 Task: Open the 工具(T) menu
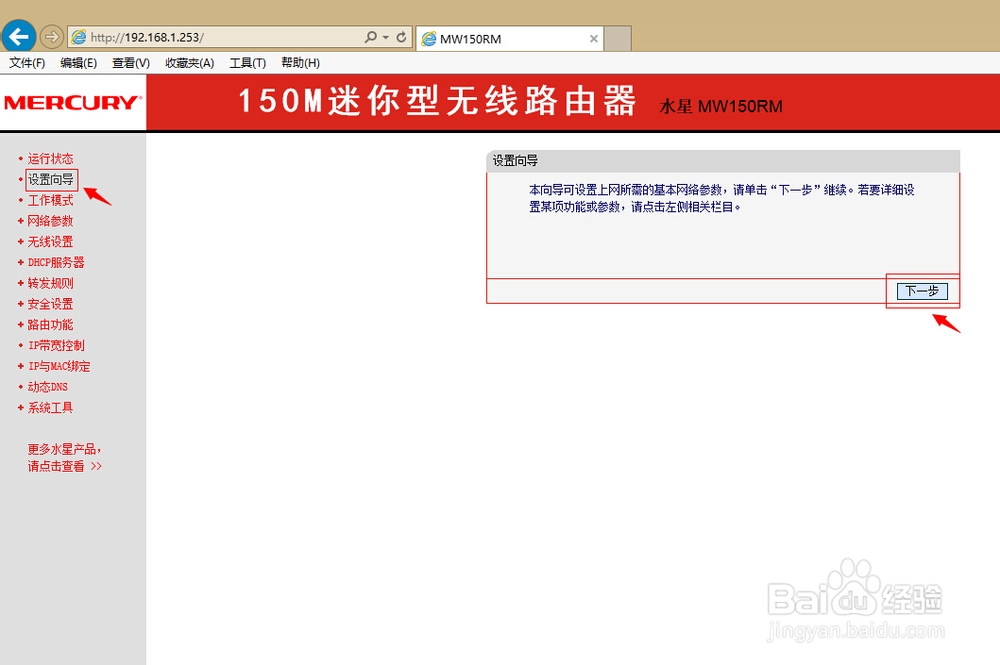[247, 62]
